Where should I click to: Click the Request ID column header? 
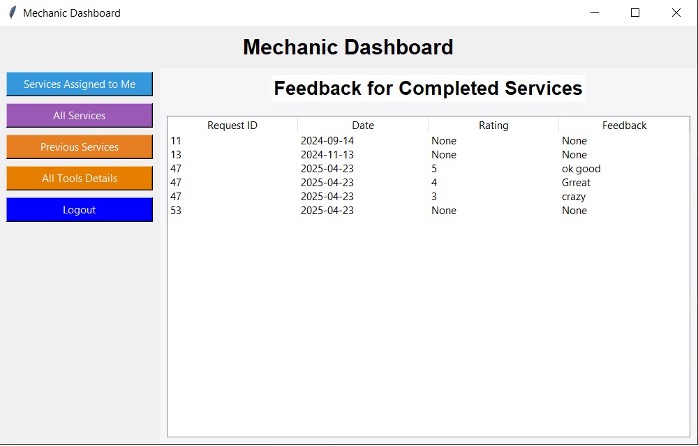[232, 126]
